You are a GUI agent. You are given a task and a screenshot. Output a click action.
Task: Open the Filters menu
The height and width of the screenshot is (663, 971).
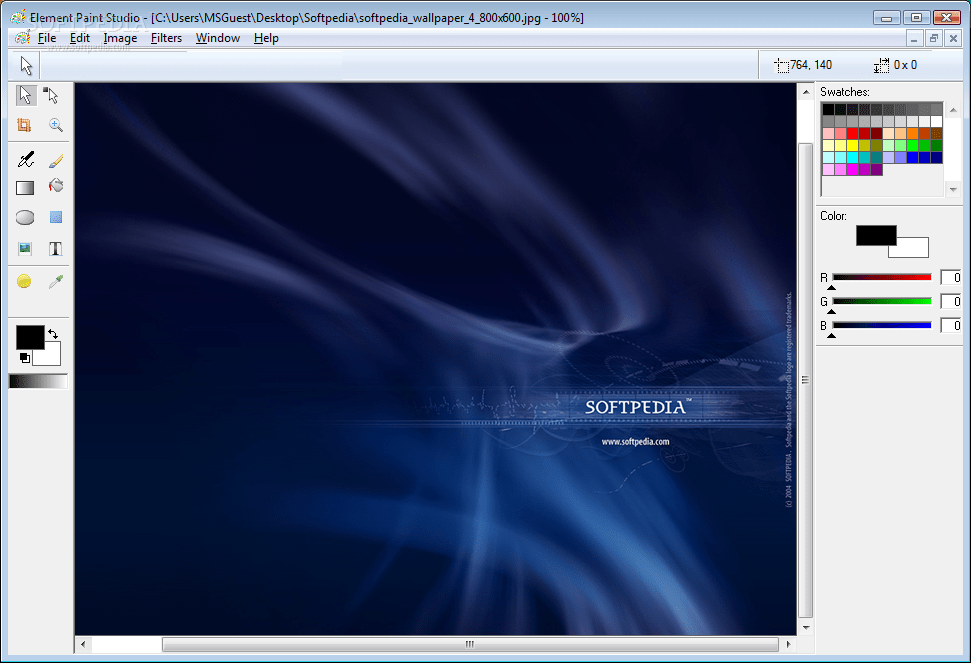[x=167, y=38]
